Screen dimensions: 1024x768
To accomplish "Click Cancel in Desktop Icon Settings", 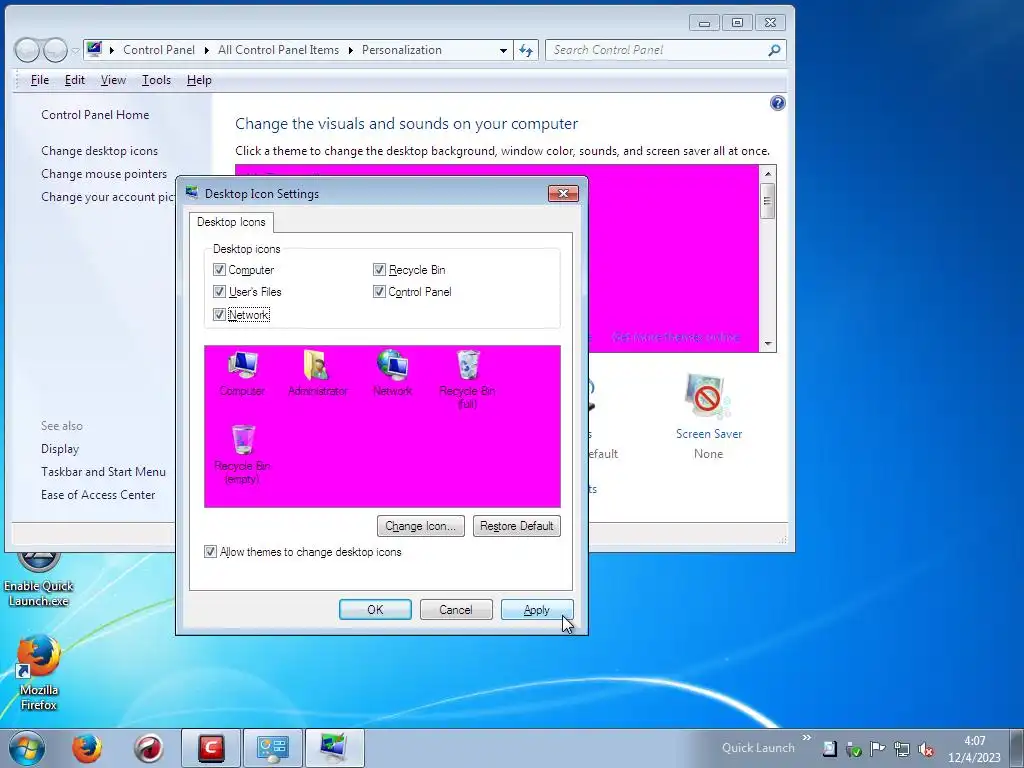I will point(456,609).
